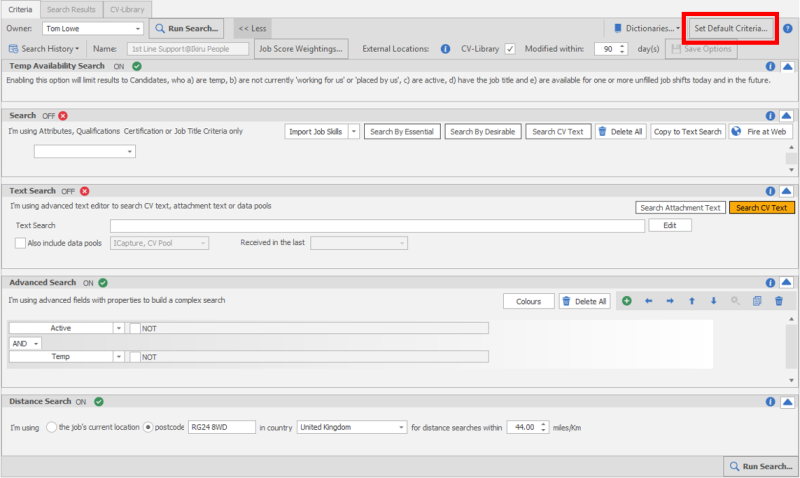Move Advanced Search row up
800x478 pixels.
691,301
